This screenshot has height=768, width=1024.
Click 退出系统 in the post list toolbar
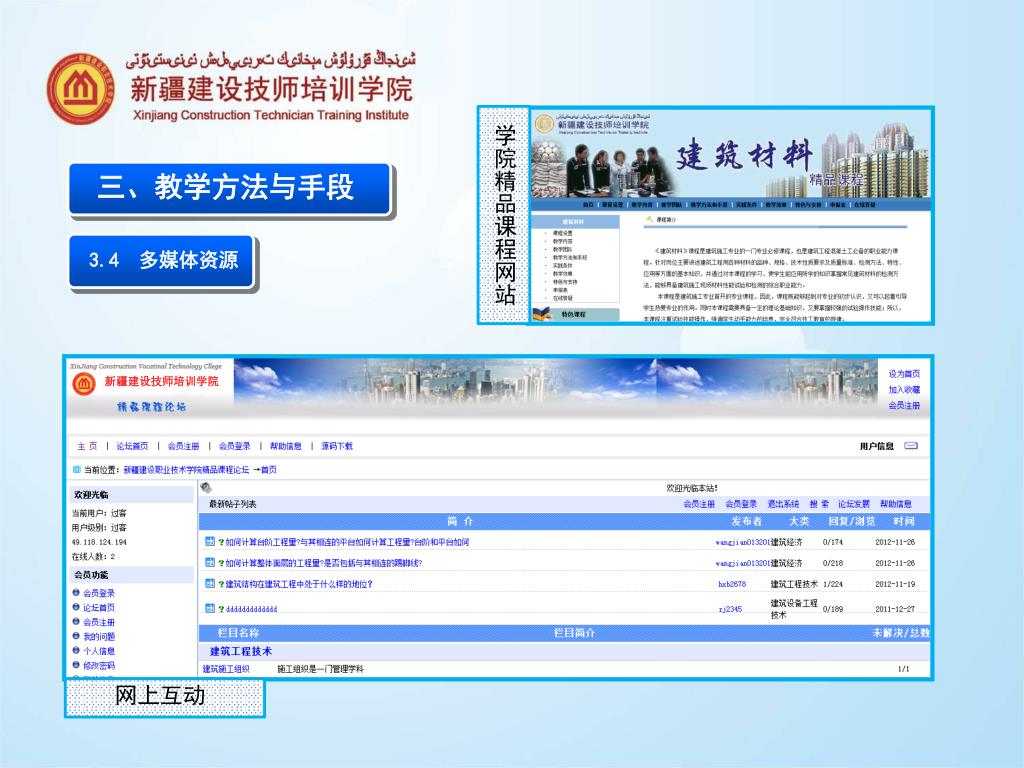tap(783, 504)
